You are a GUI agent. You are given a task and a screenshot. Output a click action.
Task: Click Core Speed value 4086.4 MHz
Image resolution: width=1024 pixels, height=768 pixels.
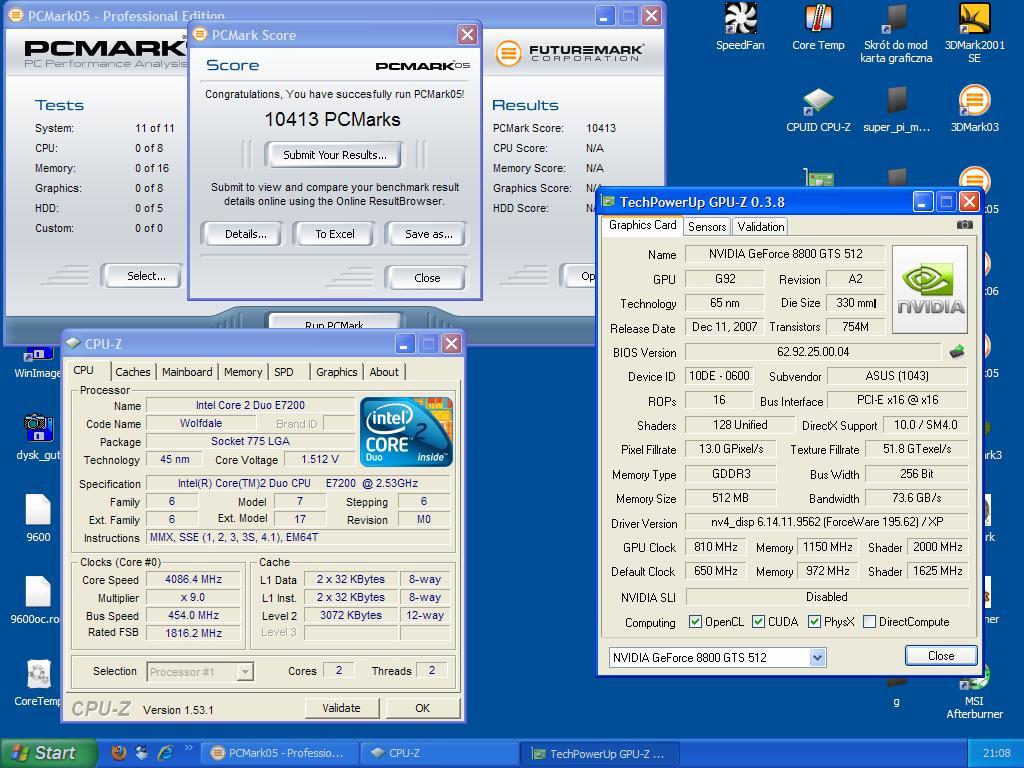[x=193, y=579]
